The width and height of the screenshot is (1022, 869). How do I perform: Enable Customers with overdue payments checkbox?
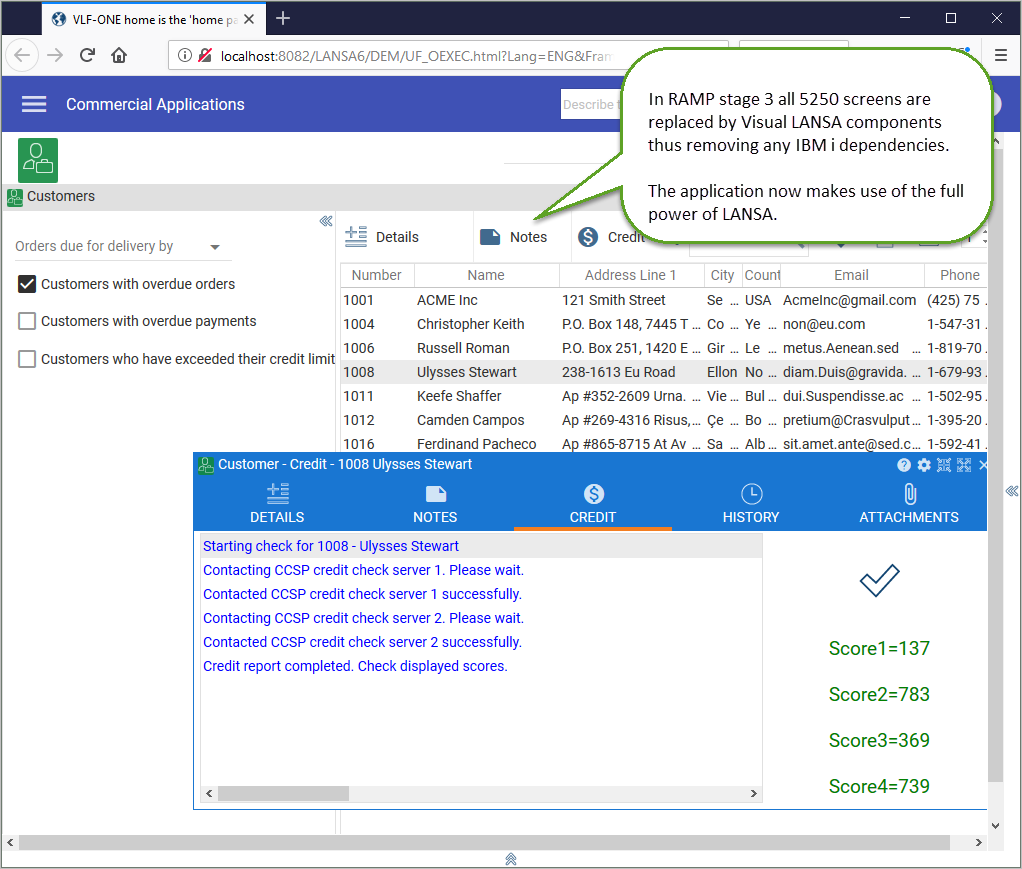27,321
